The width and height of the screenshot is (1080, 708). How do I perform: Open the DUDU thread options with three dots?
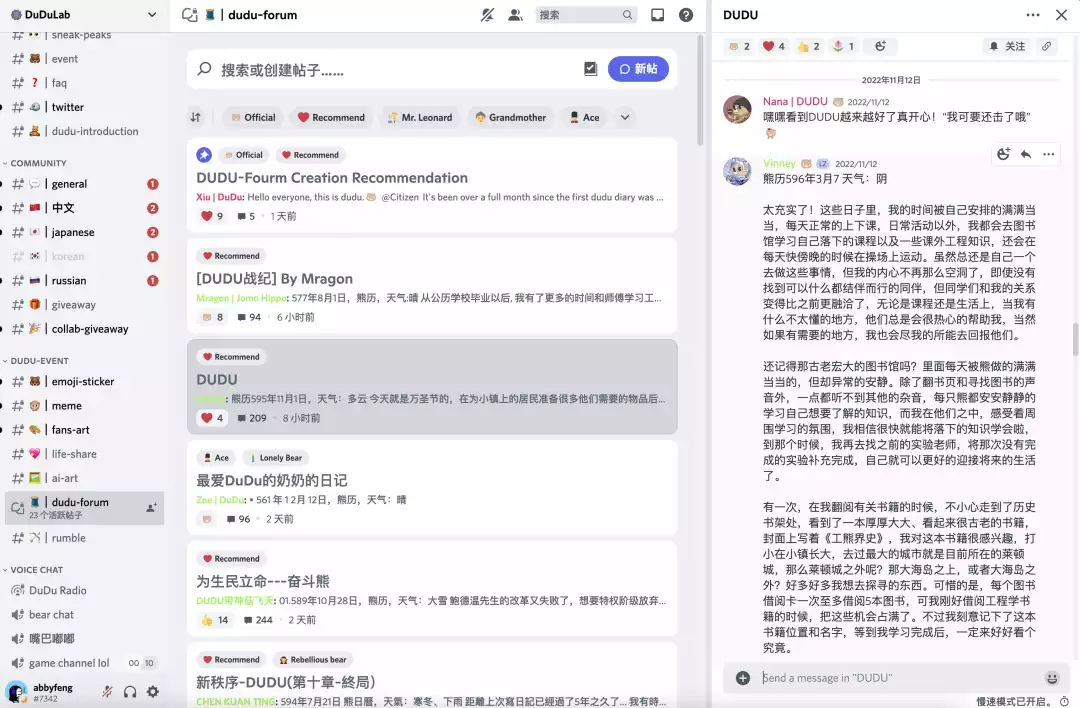[x=1033, y=14]
